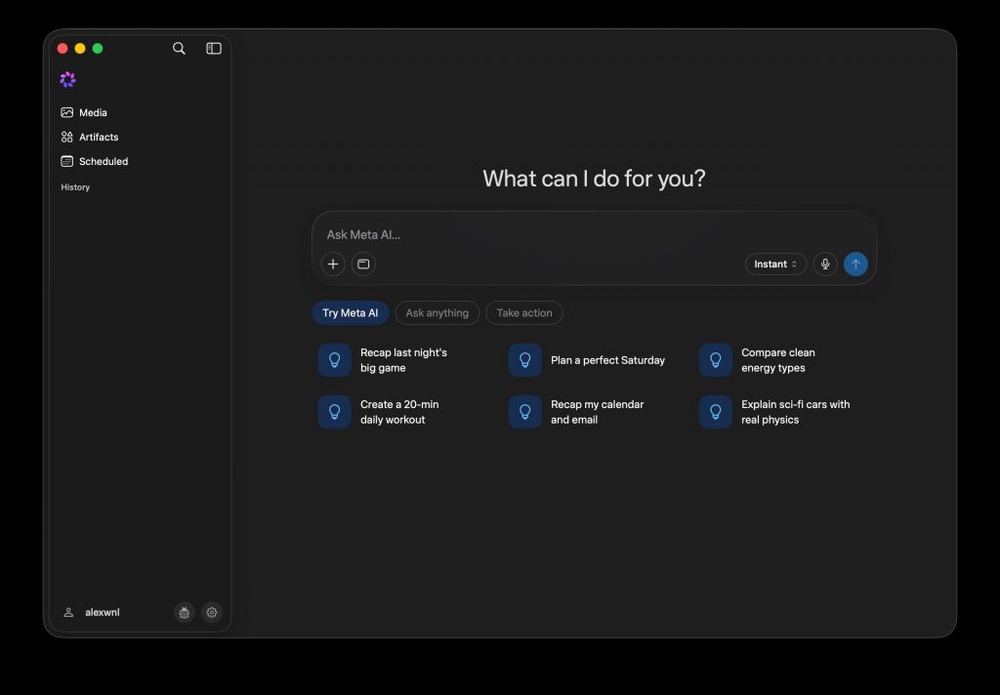
Task: Click lightbulb icon beside 20-min daily workout
Action: 334,412
